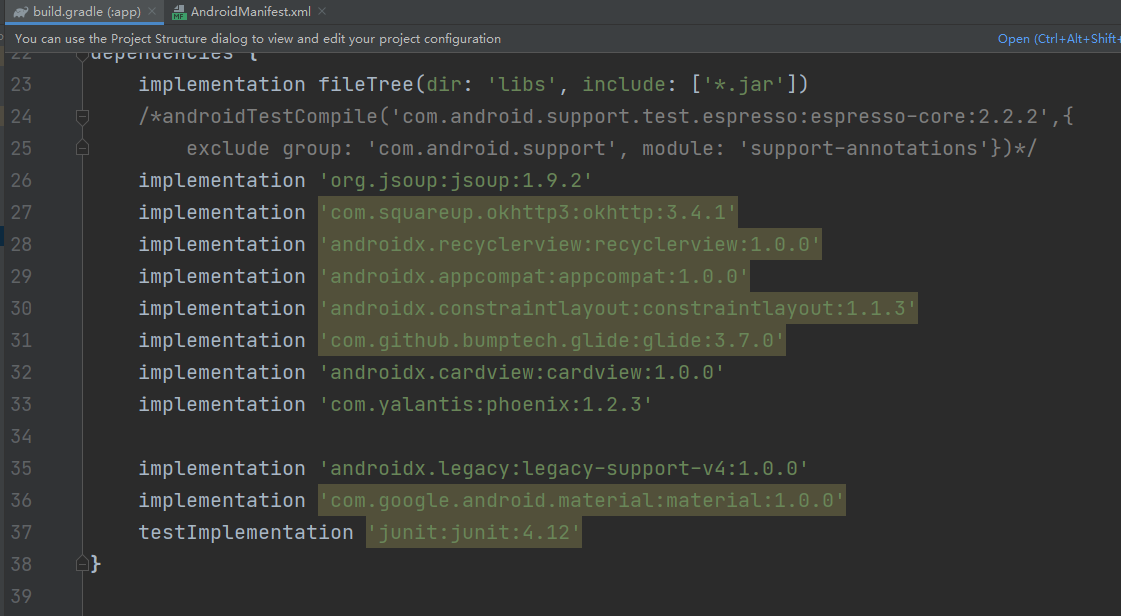
Task: Click line number 34 in the gutter
Action: click(21, 436)
